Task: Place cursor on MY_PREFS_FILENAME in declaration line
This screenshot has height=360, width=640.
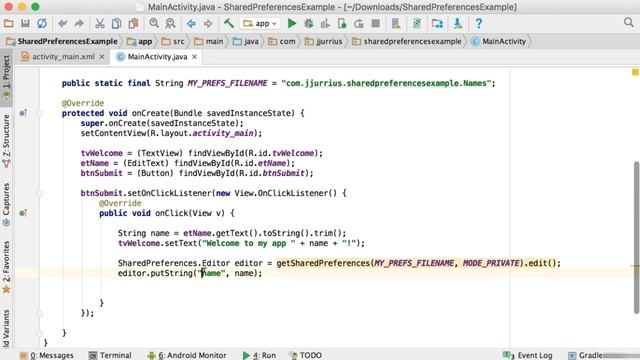Action: 227,83
